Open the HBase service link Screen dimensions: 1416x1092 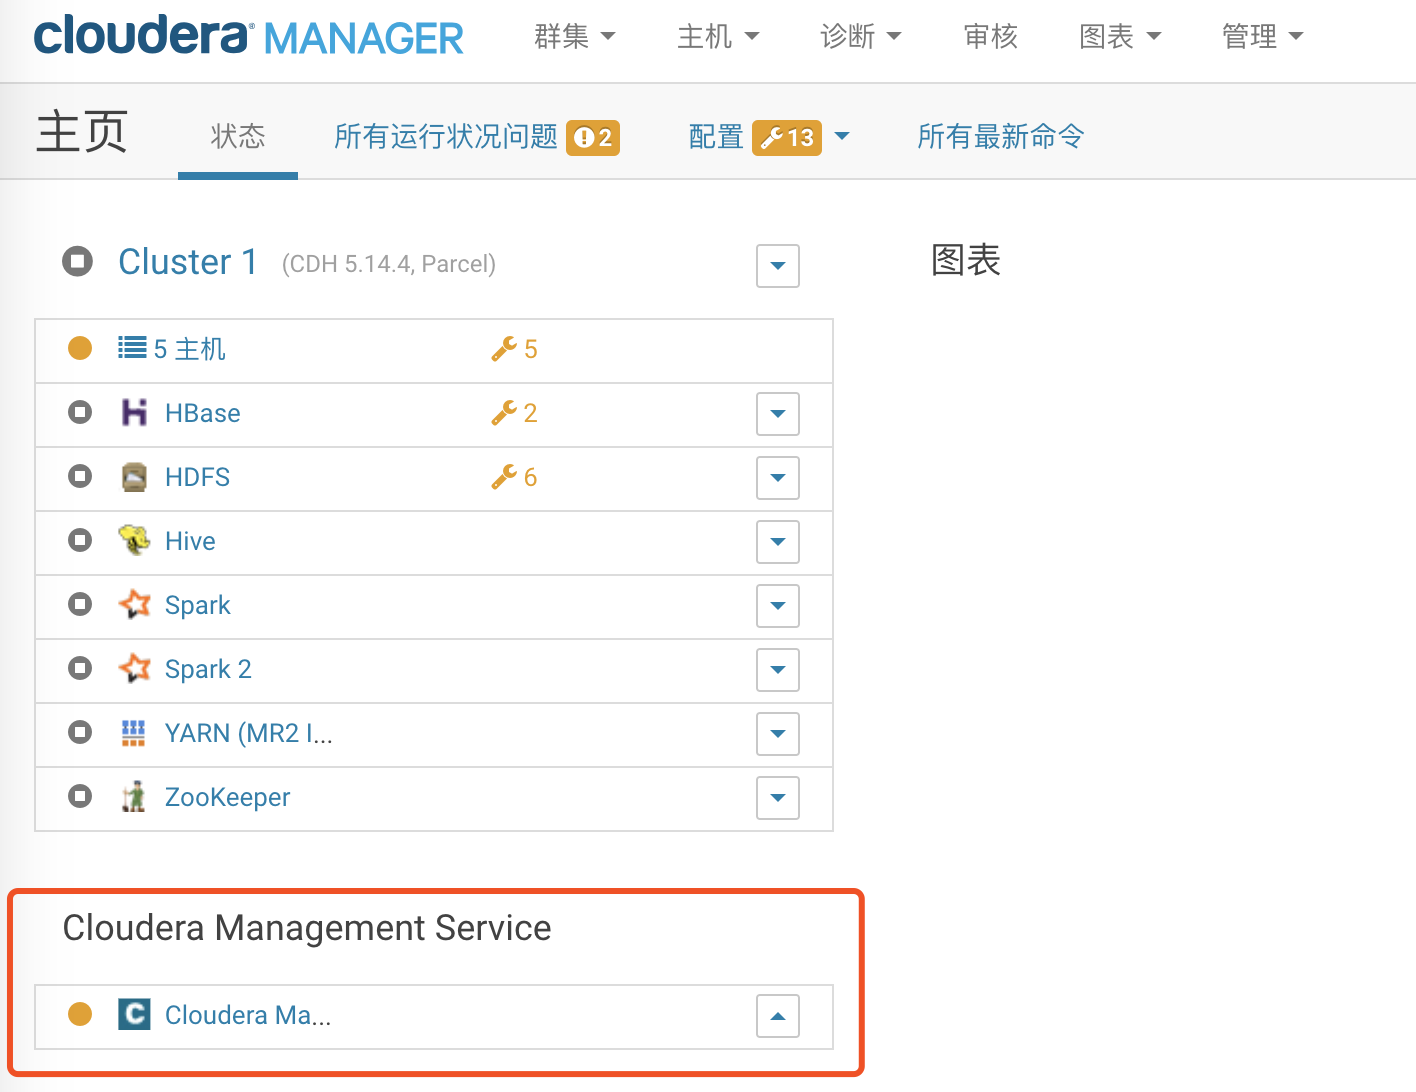[x=203, y=413]
